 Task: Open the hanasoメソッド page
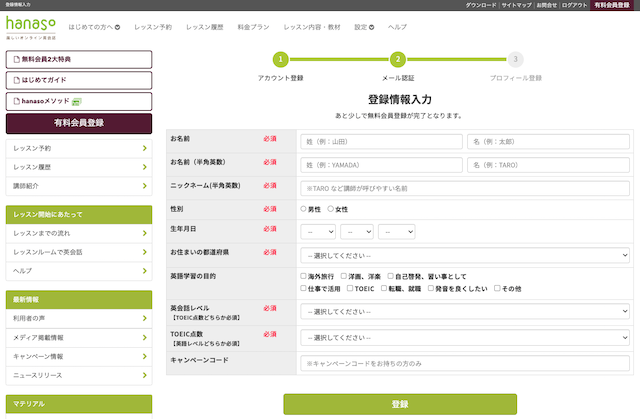79,101
